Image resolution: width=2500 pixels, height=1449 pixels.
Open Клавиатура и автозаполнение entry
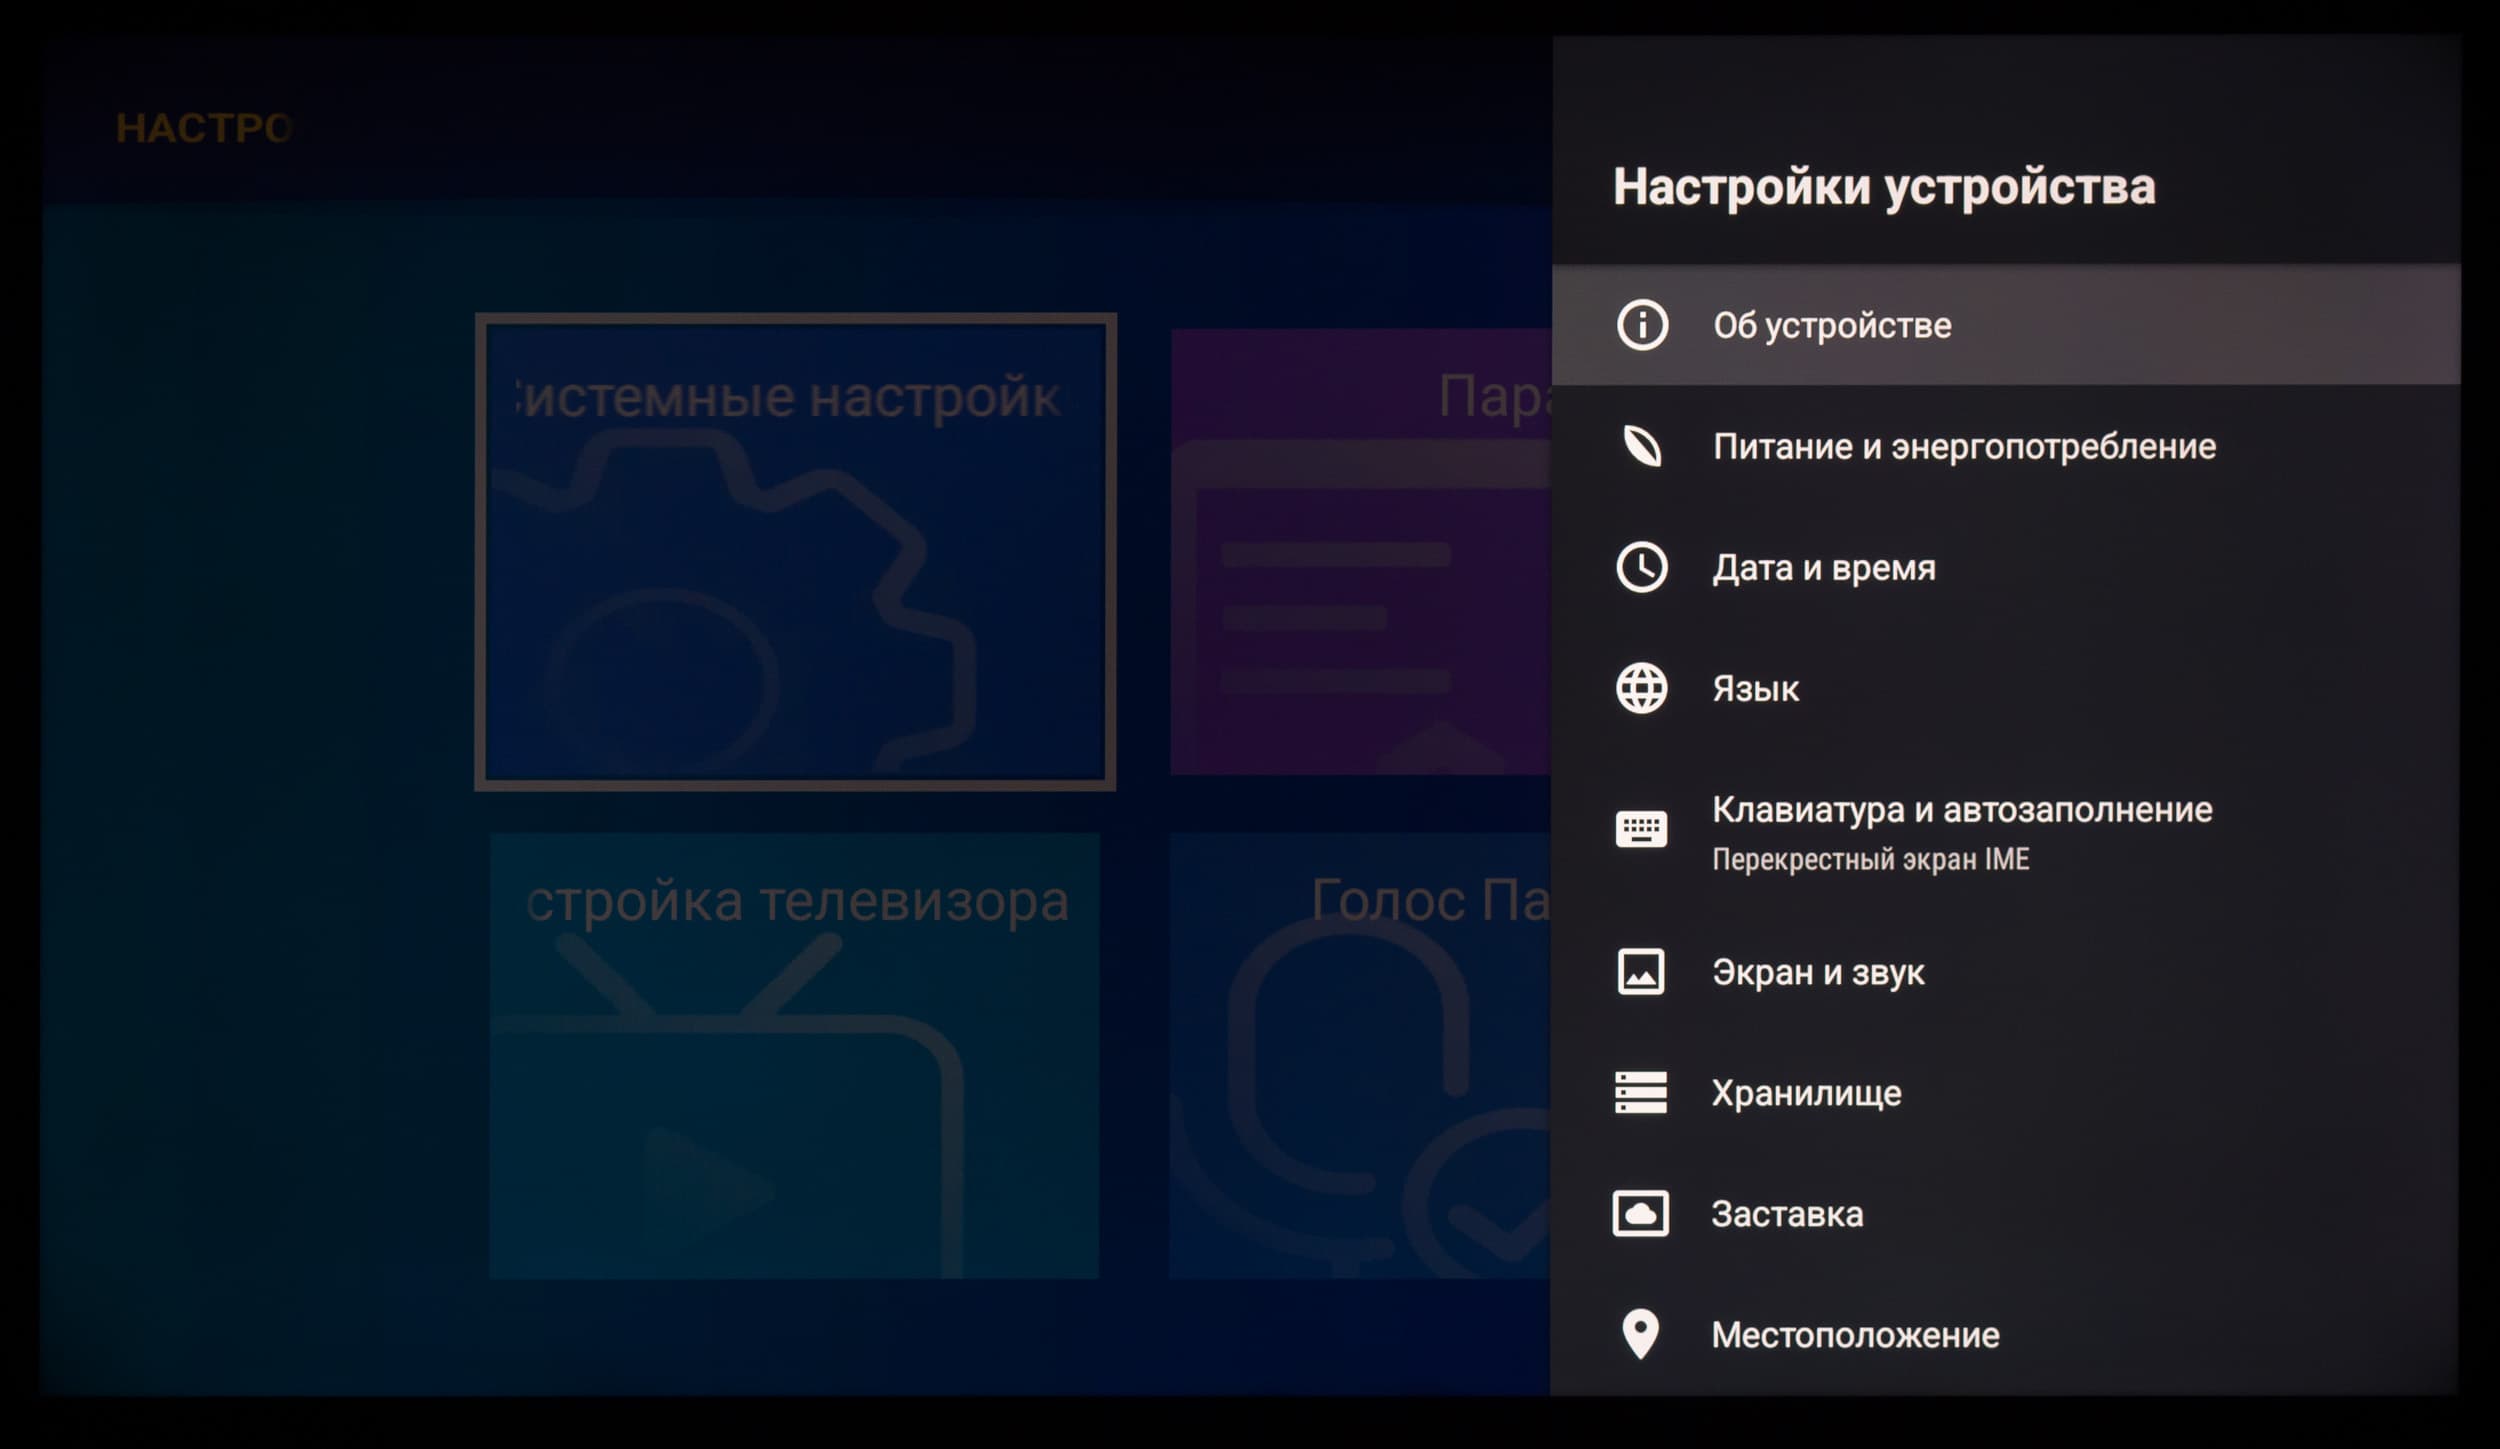pyautogui.click(x=1962, y=810)
